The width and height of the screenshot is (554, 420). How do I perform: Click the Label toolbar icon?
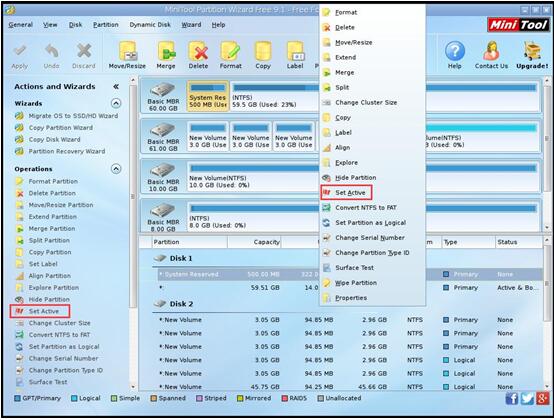click(x=295, y=55)
